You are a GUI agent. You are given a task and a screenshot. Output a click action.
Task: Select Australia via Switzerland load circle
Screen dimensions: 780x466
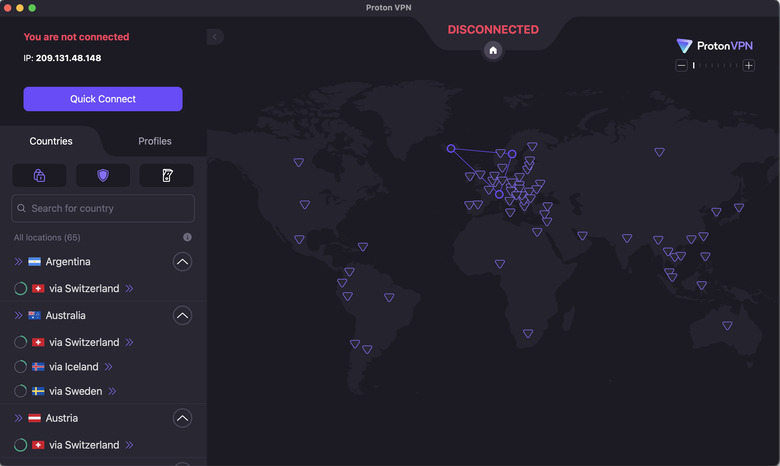click(x=20, y=342)
